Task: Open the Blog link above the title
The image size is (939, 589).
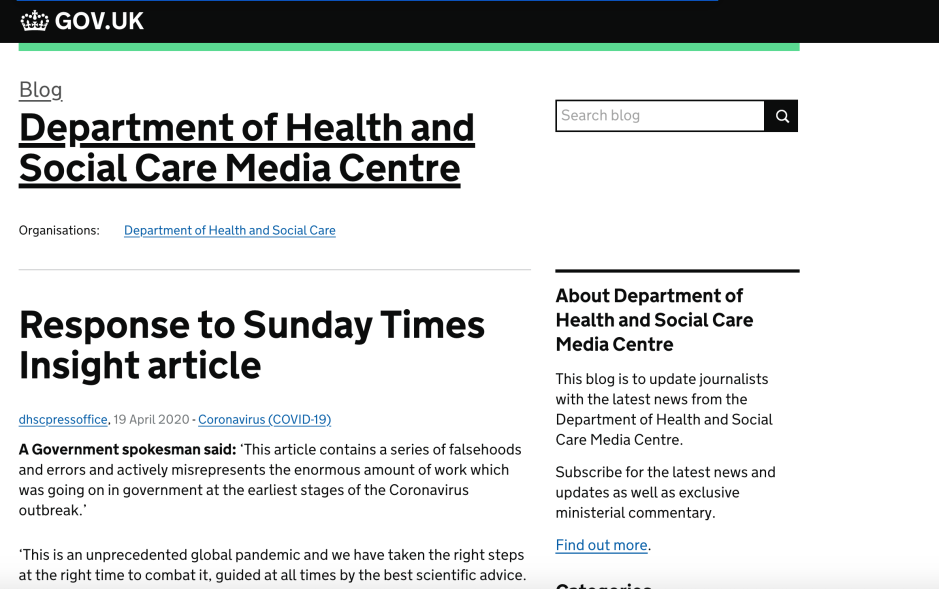Action: [x=40, y=90]
